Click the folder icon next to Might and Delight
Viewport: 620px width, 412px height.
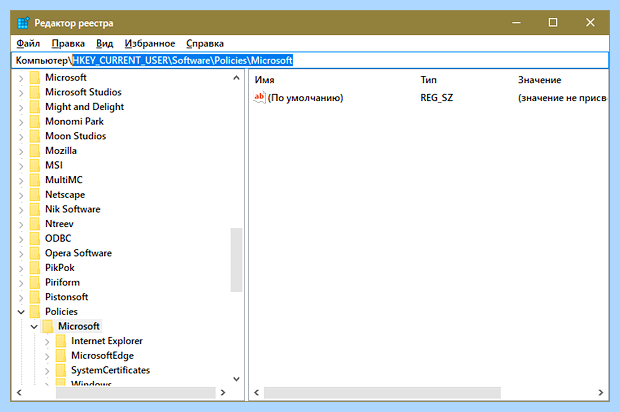tap(35, 107)
